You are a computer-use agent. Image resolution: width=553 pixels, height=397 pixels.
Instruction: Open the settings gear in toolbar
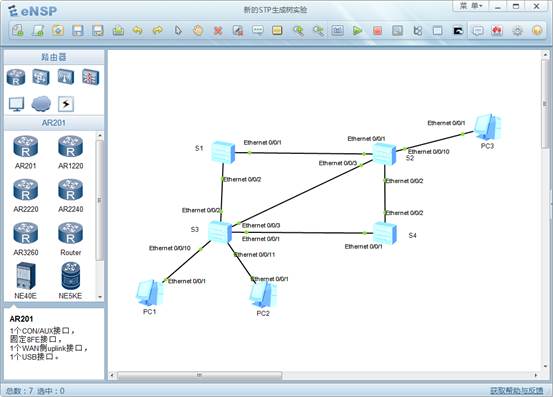[517, 31]
